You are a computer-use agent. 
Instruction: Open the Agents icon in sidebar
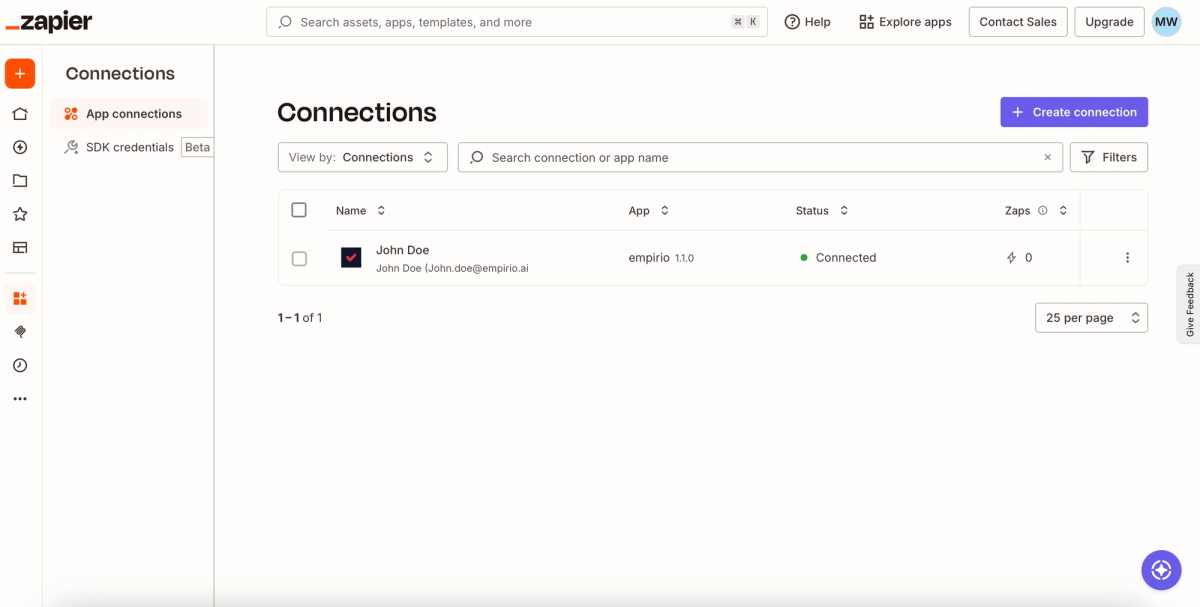[20, 332]
